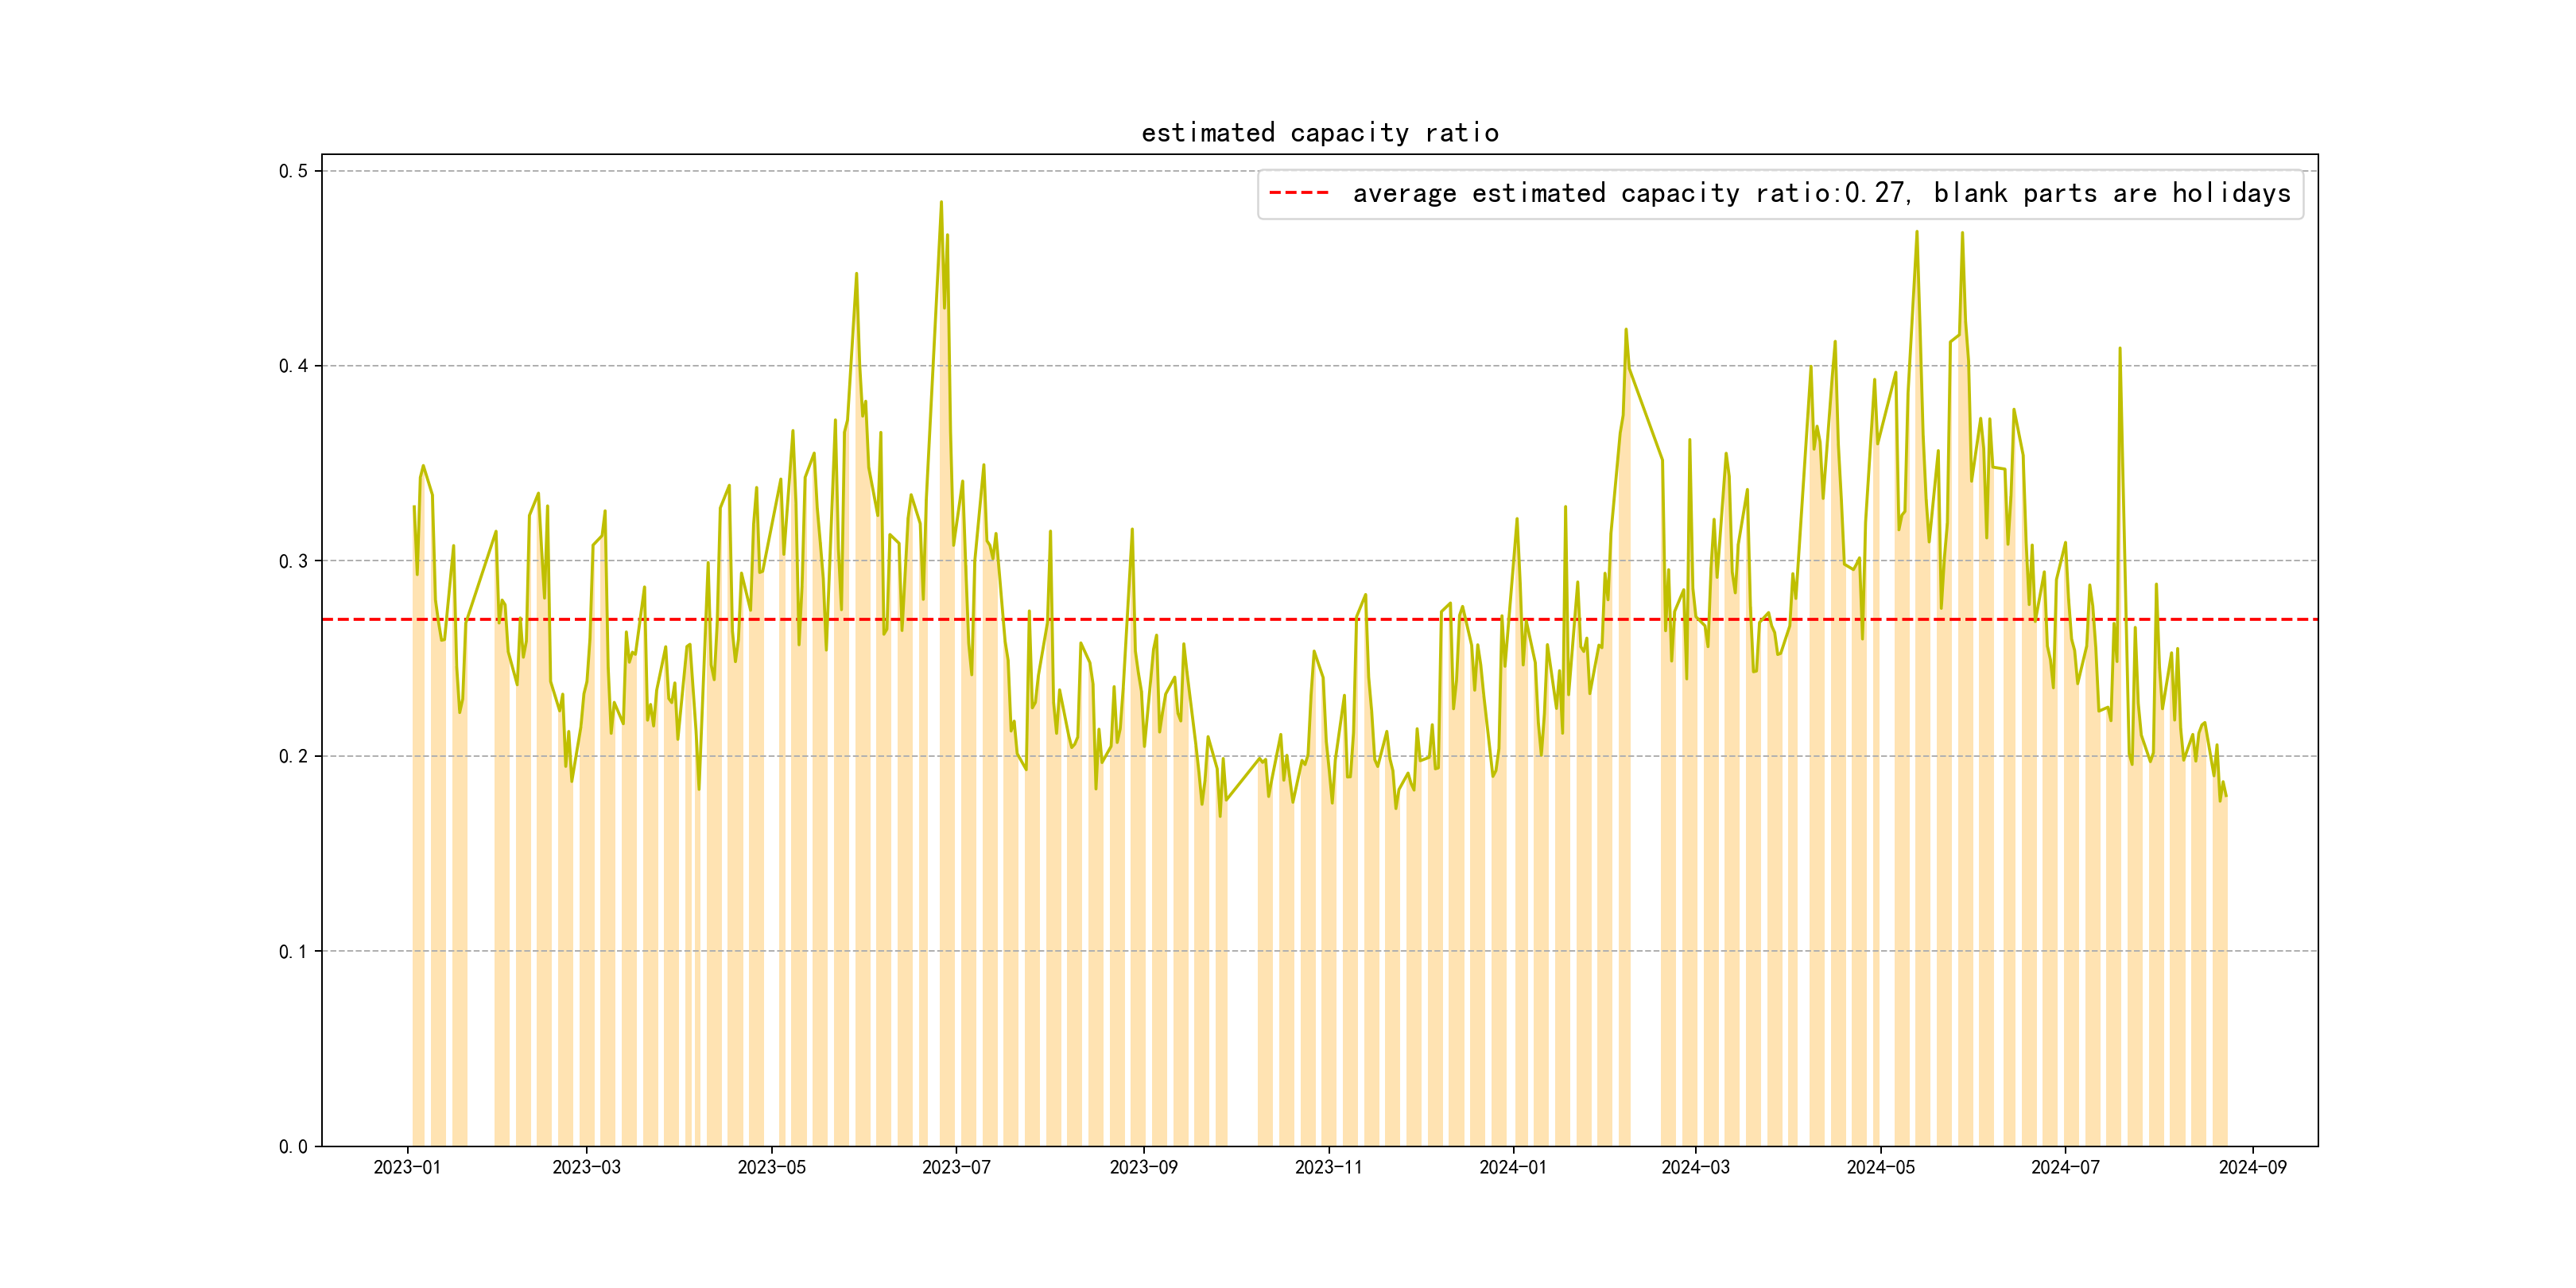The height and width of the screenshot is (1288, 2576).
Task: Click the 2023-01 x-axis label
Action: (x=407, y=1167)
